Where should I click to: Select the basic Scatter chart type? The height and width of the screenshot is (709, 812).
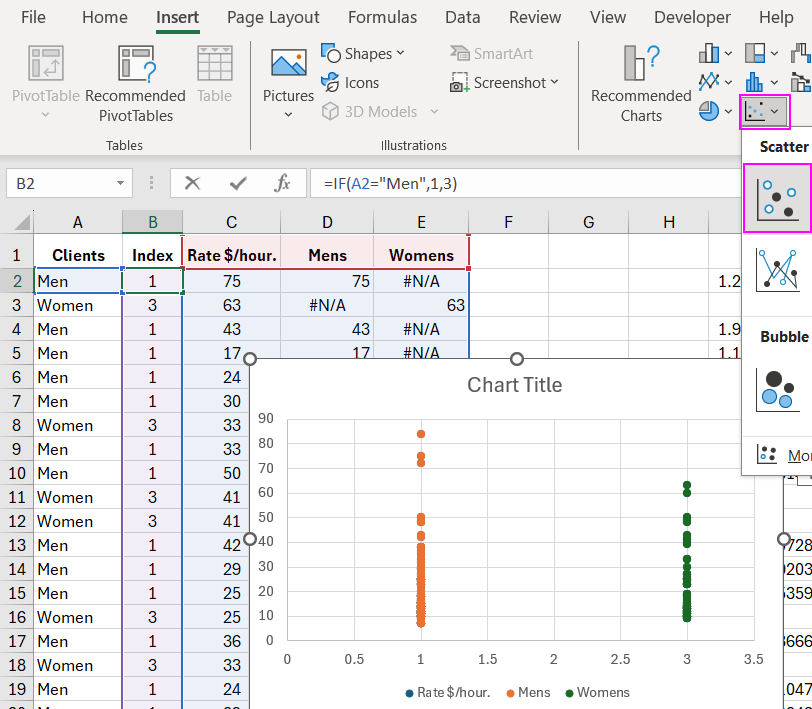point(777,198)
